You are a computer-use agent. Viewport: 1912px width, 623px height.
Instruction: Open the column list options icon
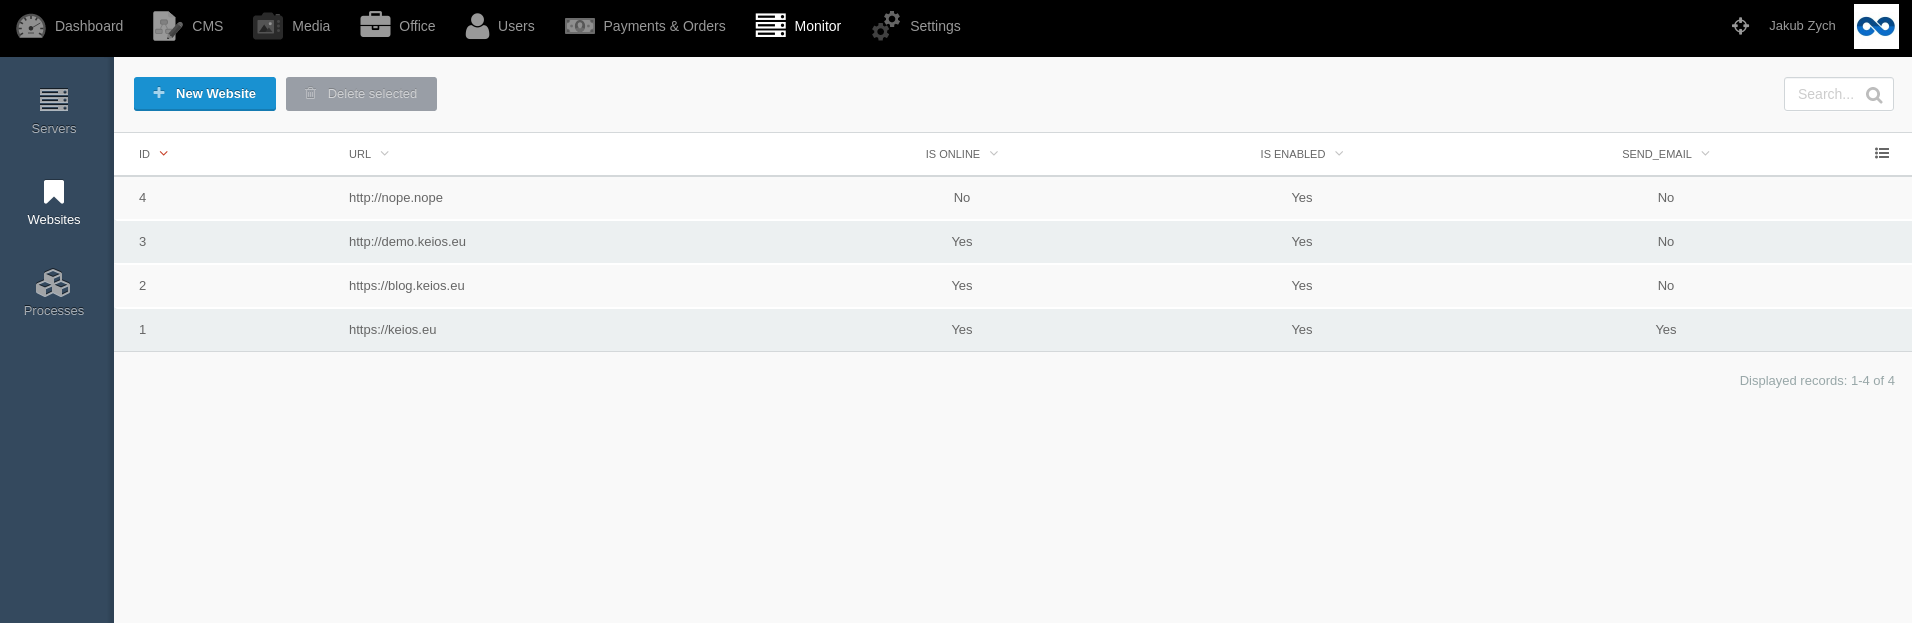[x=1882, y=153]
